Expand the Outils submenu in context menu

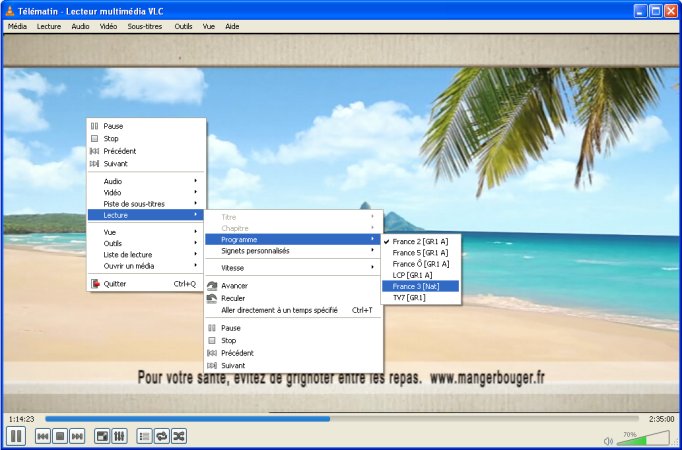pyautogui.click(x=146, y=243)
